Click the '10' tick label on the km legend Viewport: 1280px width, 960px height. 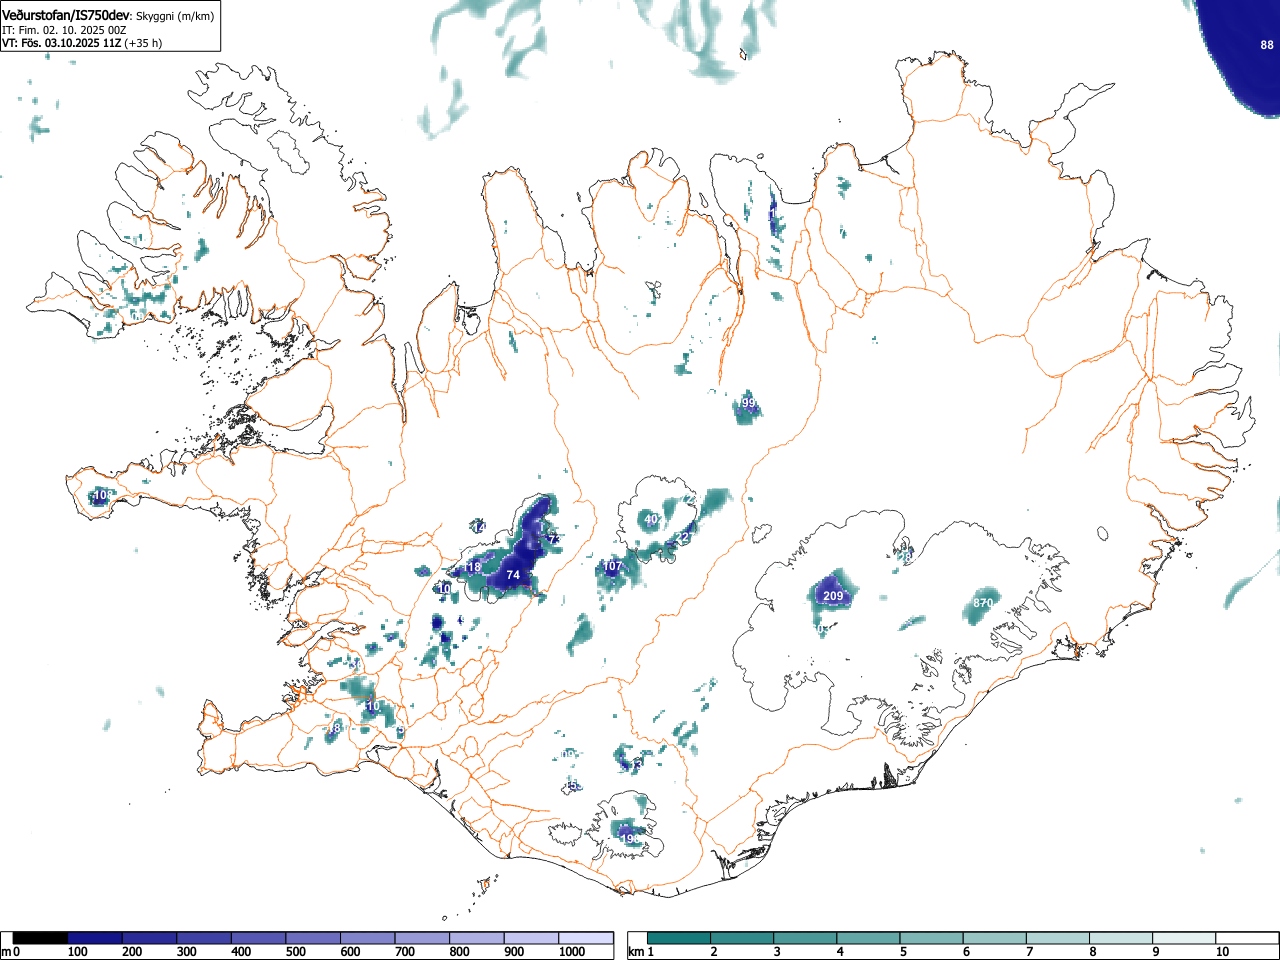(x=1222, y=952)
